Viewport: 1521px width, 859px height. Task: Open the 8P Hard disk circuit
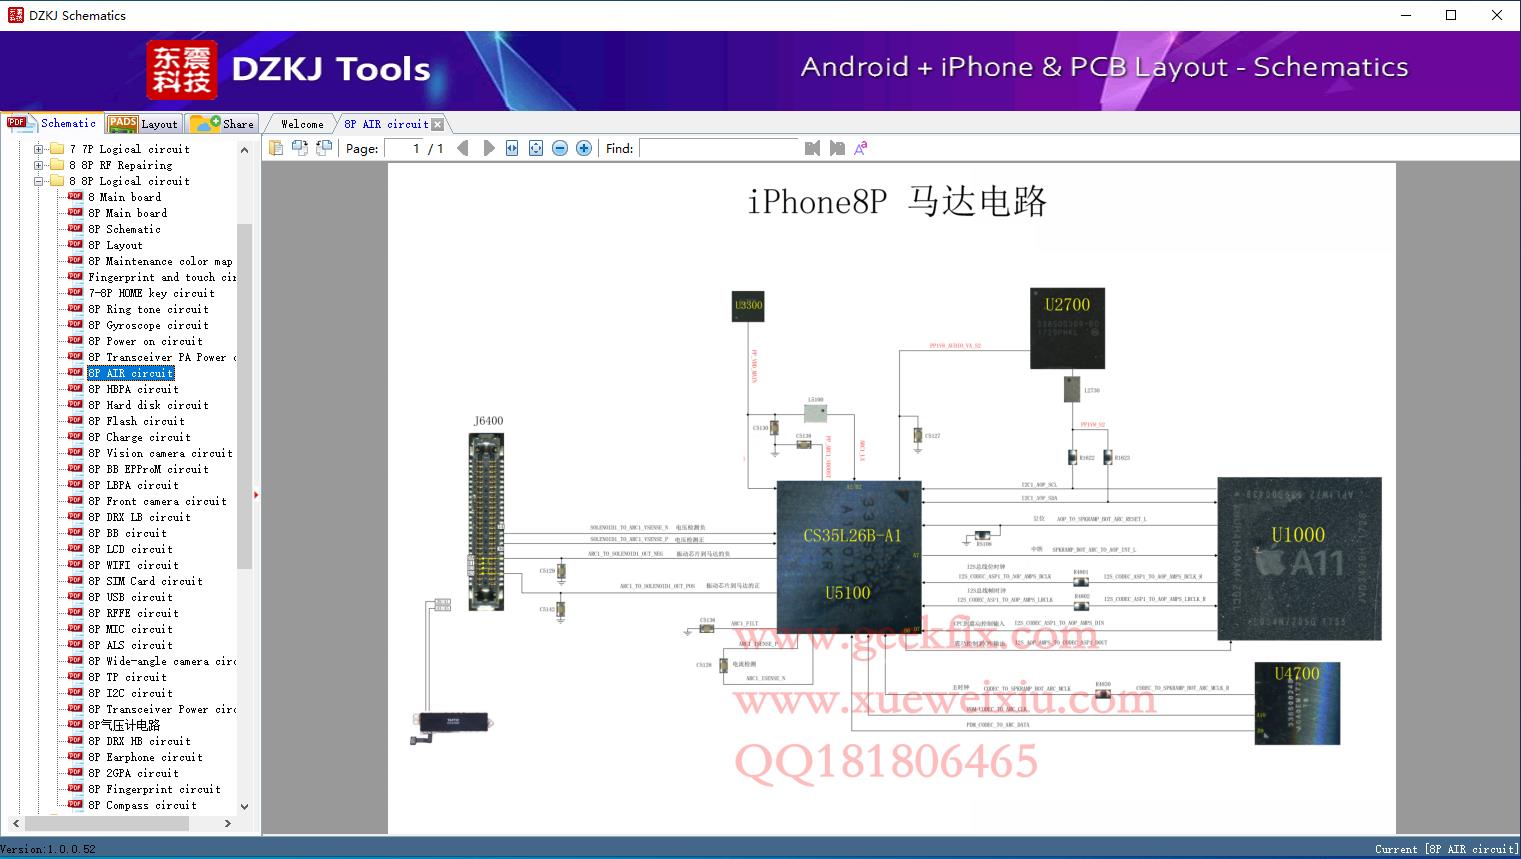point(148,405)
